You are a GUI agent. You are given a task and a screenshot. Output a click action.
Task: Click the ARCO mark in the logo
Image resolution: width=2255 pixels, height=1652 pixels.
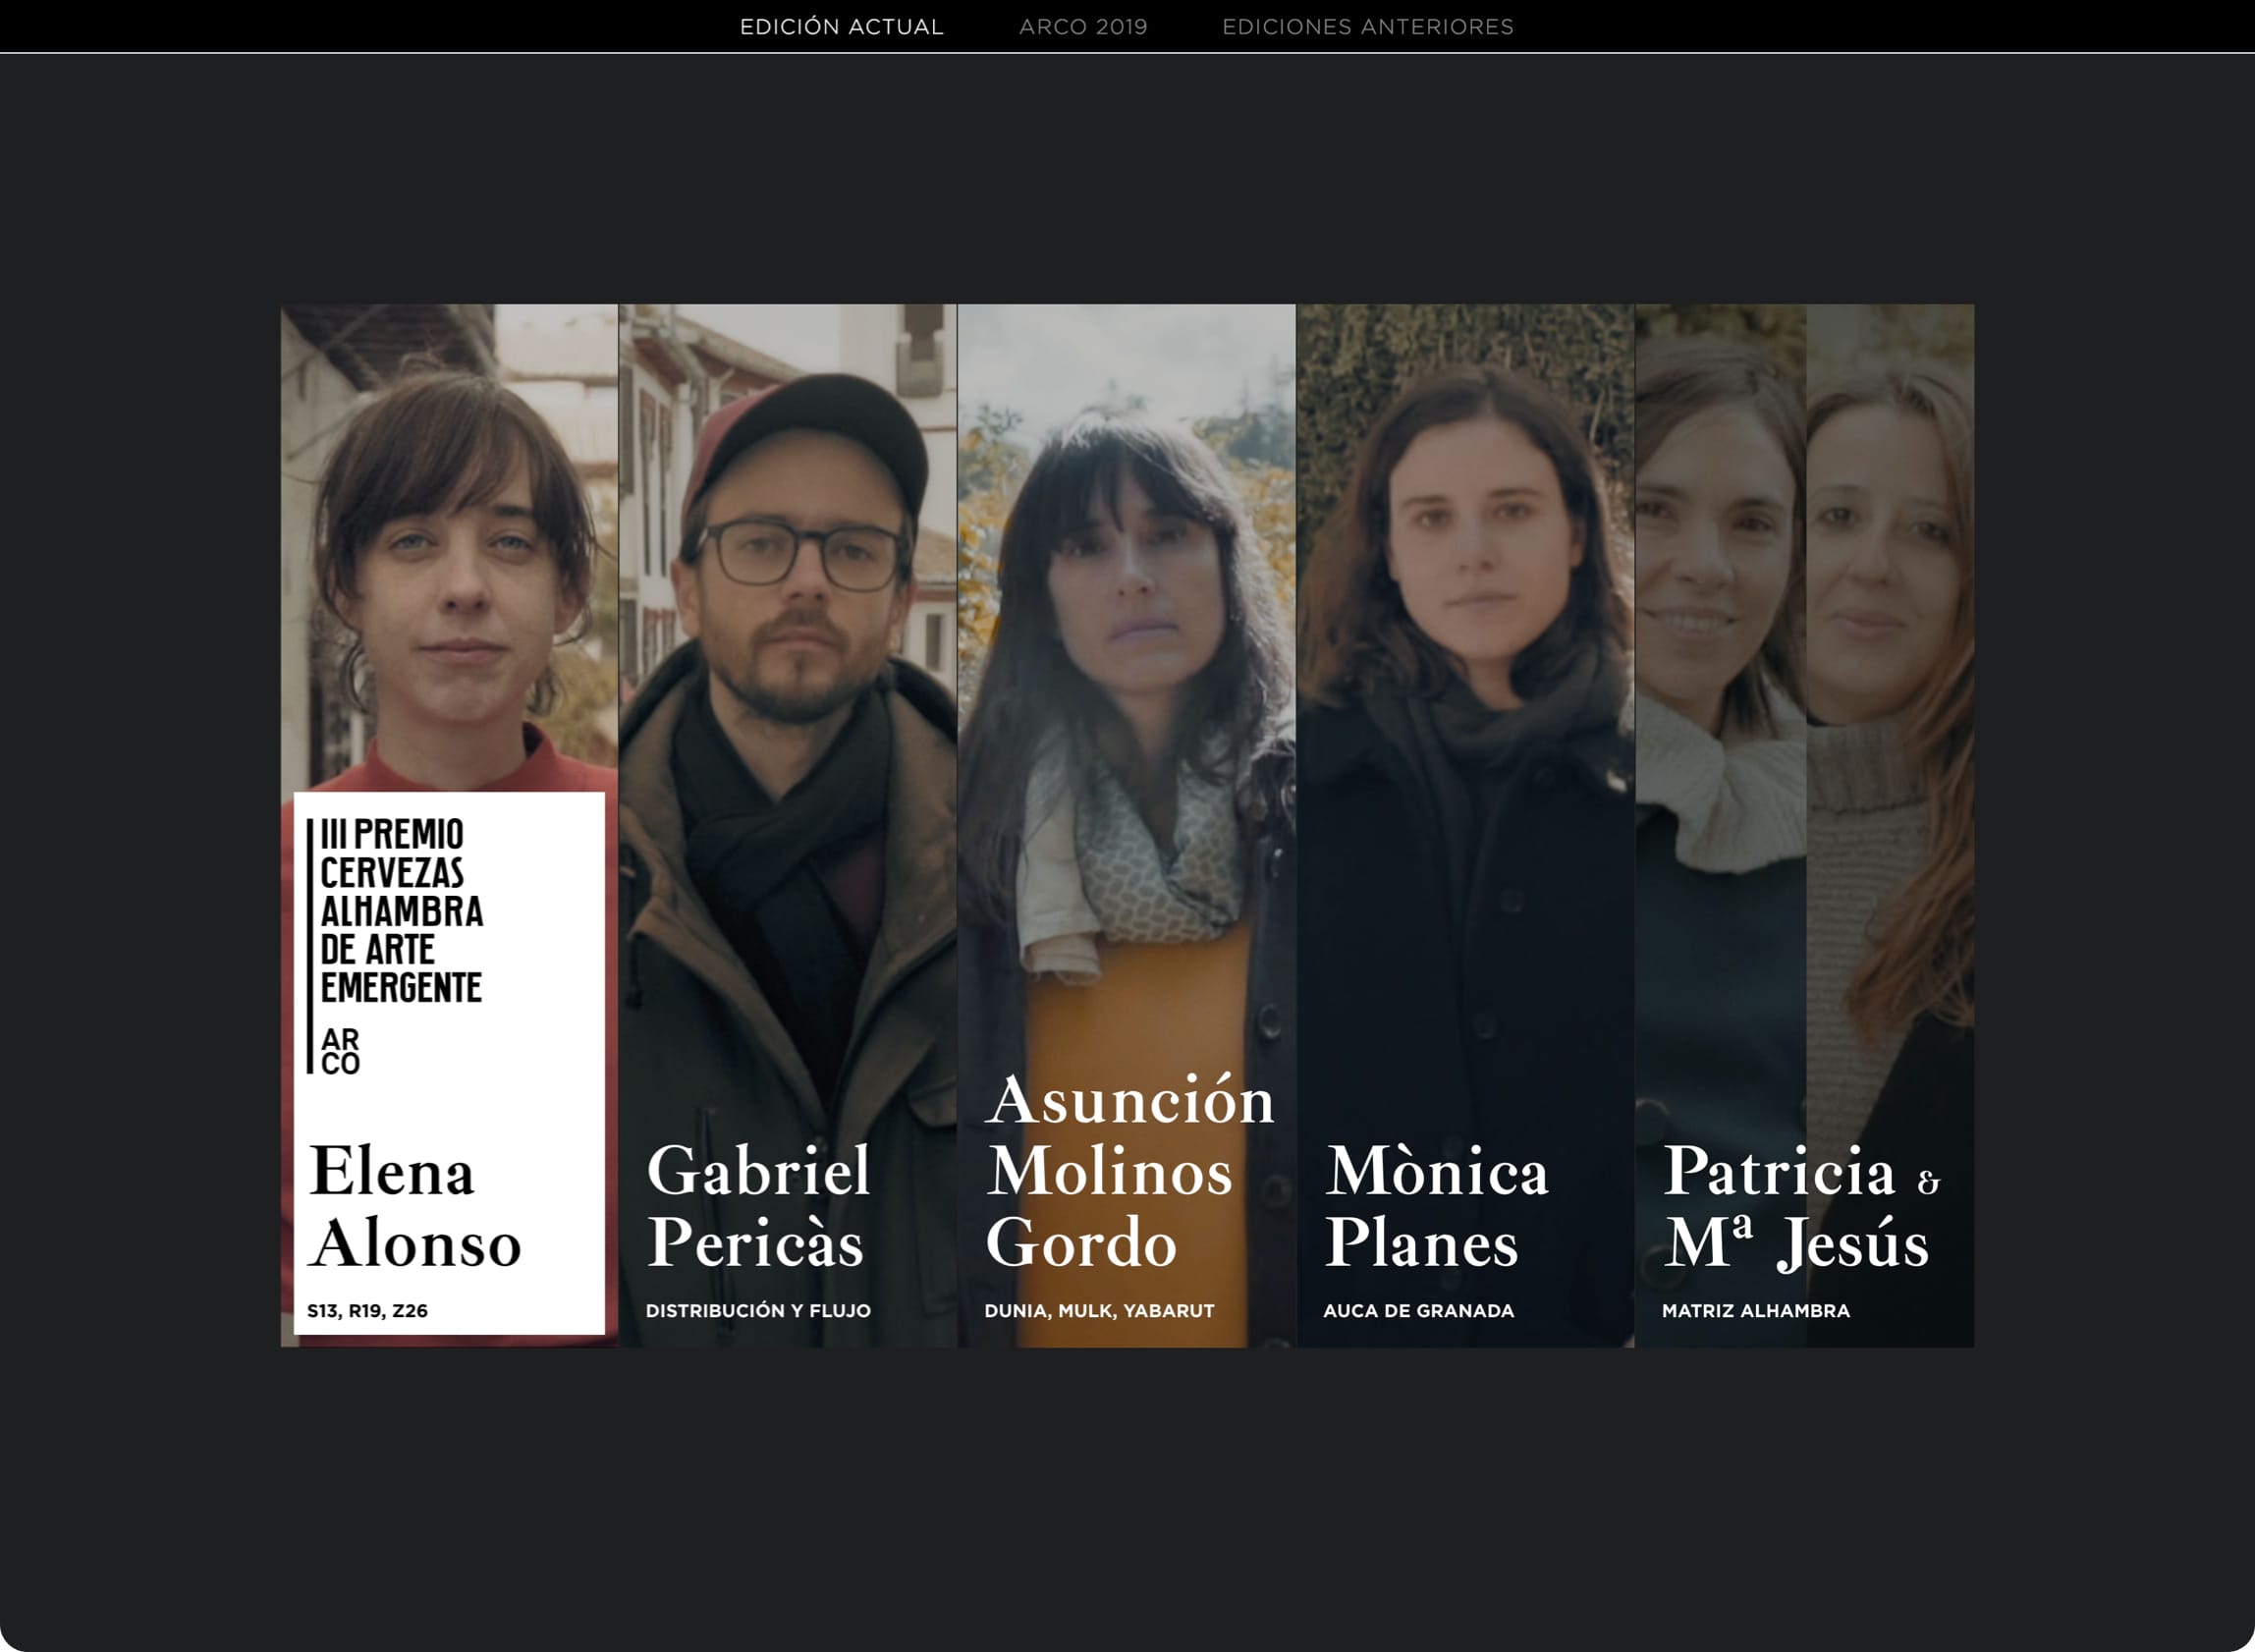340,1052
